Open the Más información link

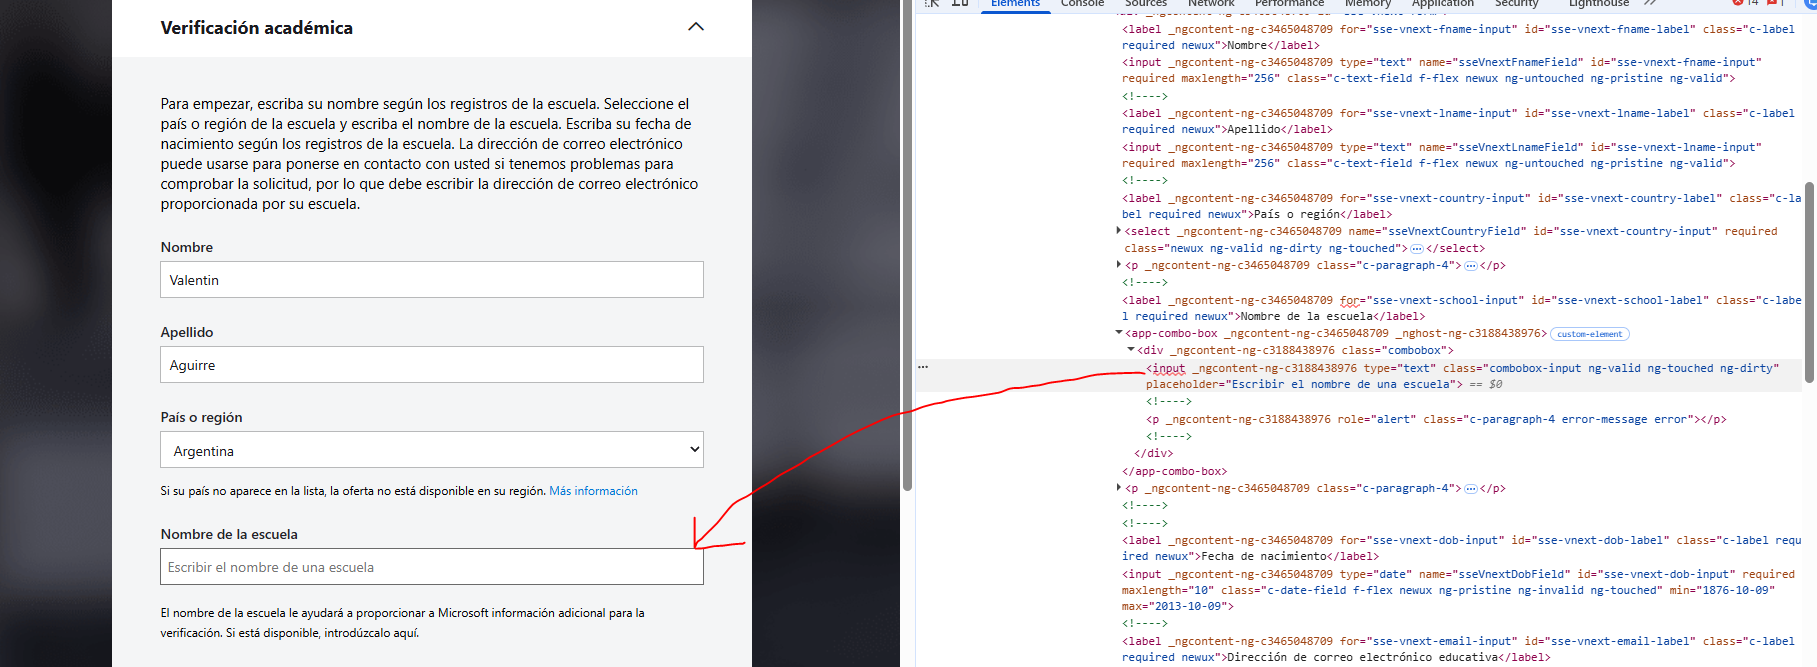pyautogui.click(x=593, y=491)
